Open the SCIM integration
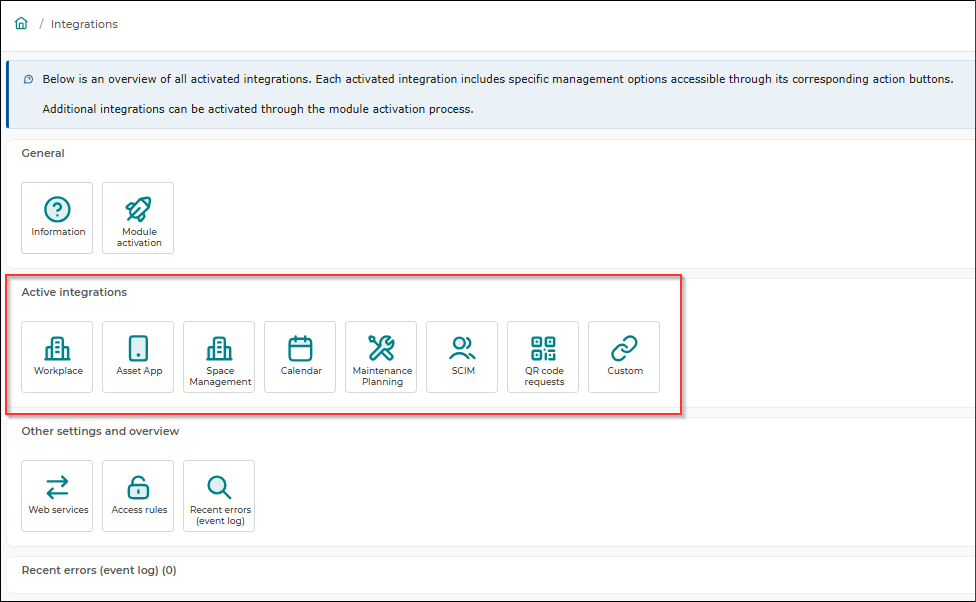Image resolution: width=976 pixels, height=602 pixels. click(462, 357)
